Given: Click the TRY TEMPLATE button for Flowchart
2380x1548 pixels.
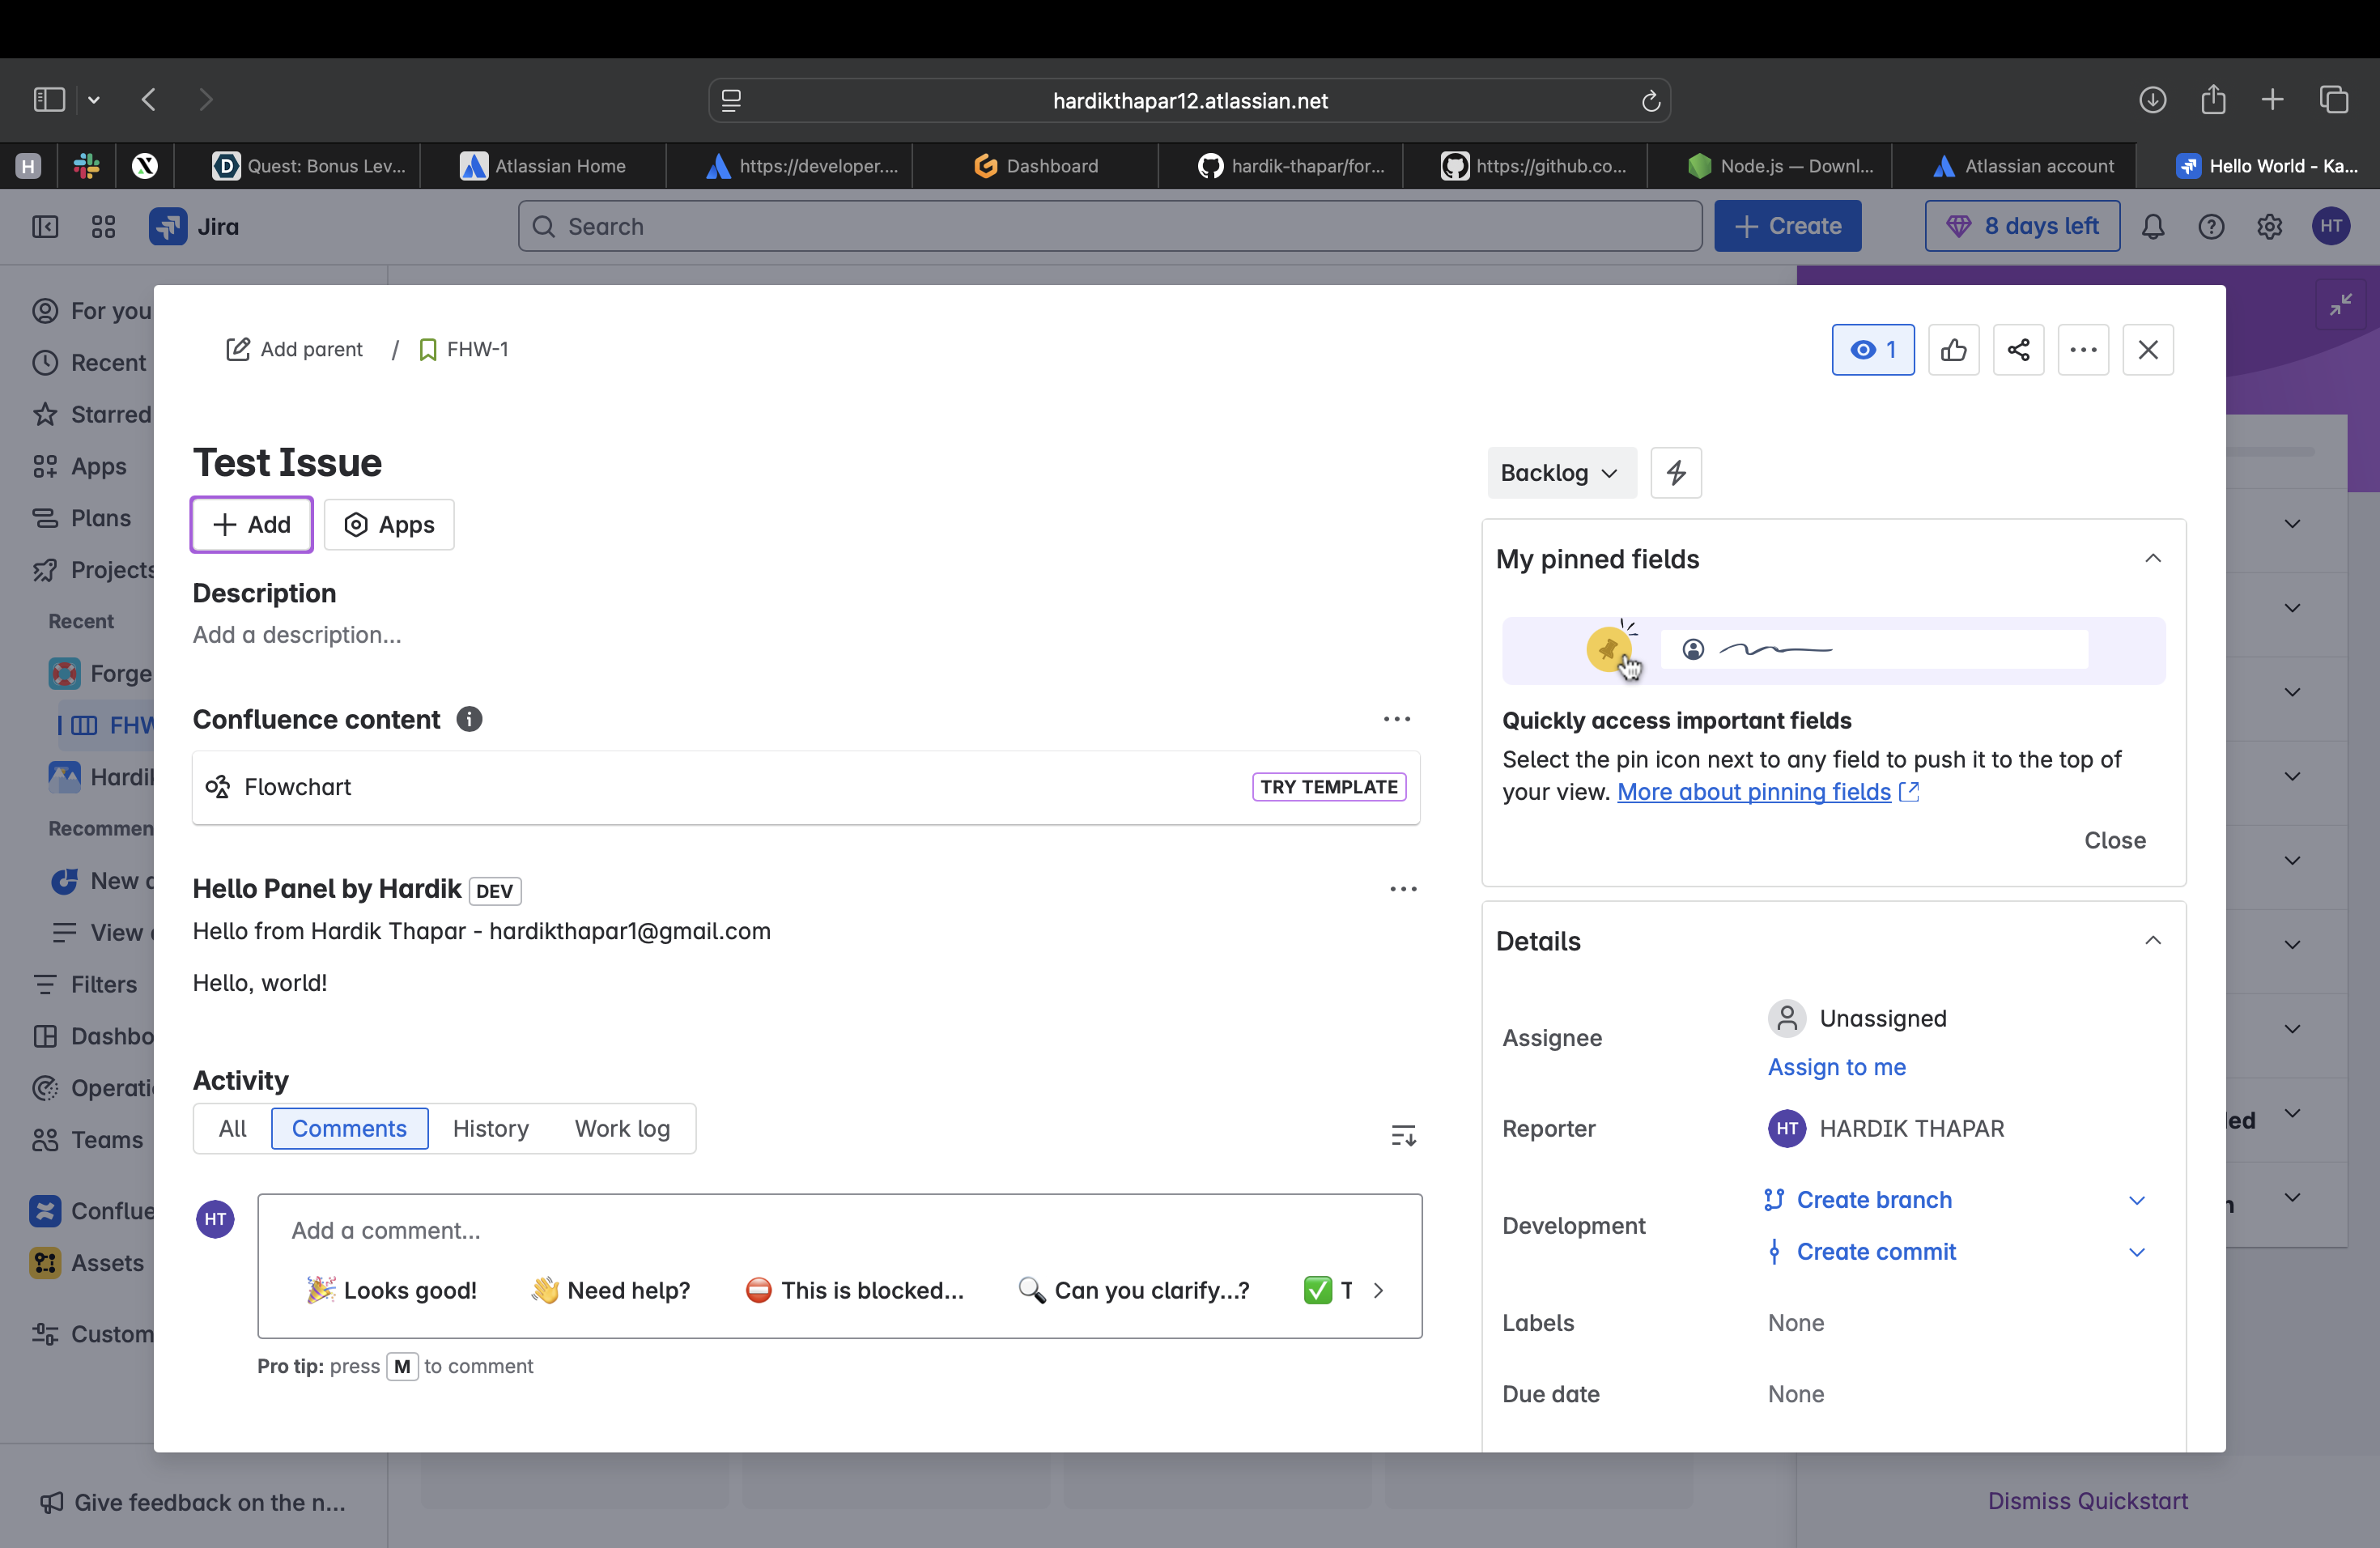Looking at the screenshot, I should click(1328, 787).
